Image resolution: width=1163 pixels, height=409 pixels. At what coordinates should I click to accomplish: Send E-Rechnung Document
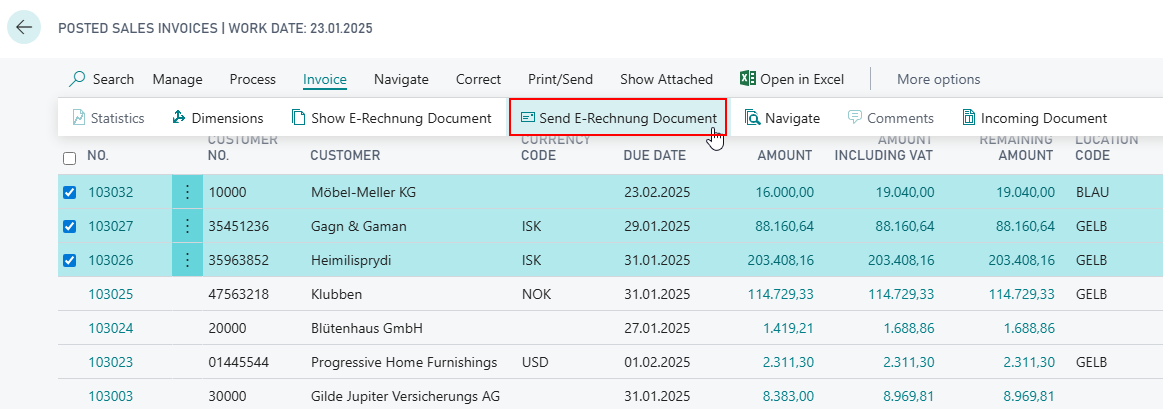[618, 118]
